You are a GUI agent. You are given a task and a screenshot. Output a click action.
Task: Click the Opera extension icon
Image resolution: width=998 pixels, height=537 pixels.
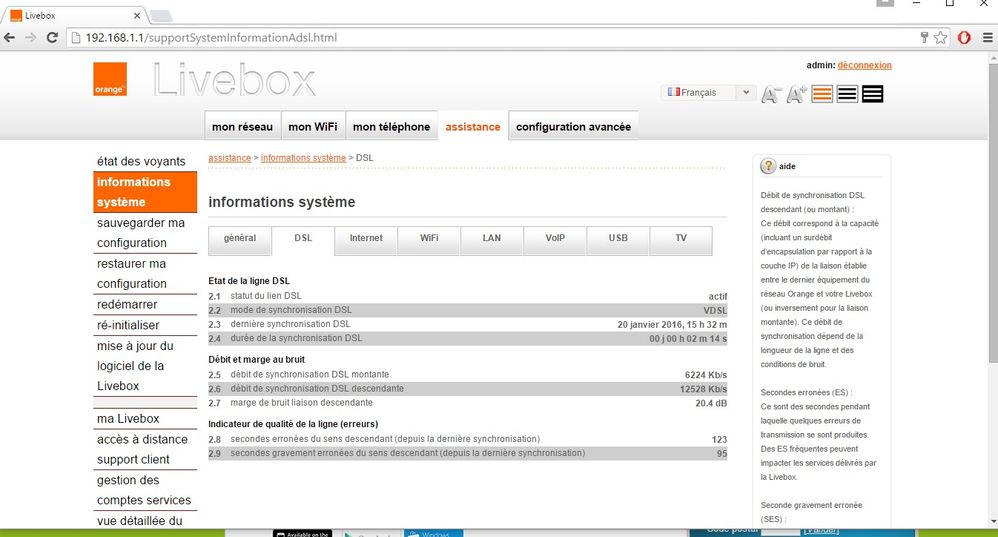click(x=964, y=38)
